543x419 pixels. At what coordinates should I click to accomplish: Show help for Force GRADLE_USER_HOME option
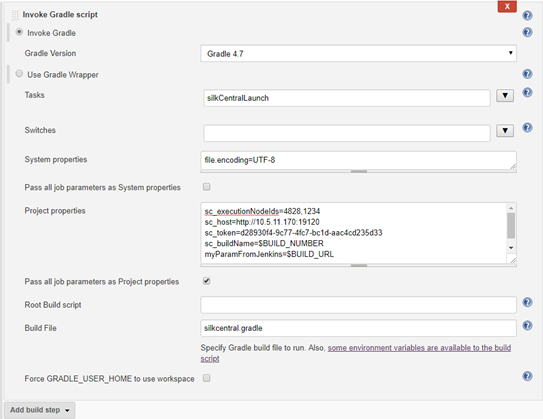tap(527, 376)
